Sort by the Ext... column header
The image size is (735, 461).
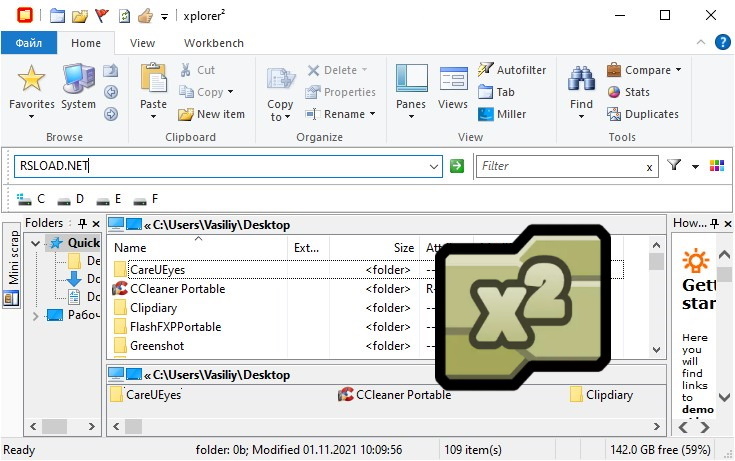[308, 248]
